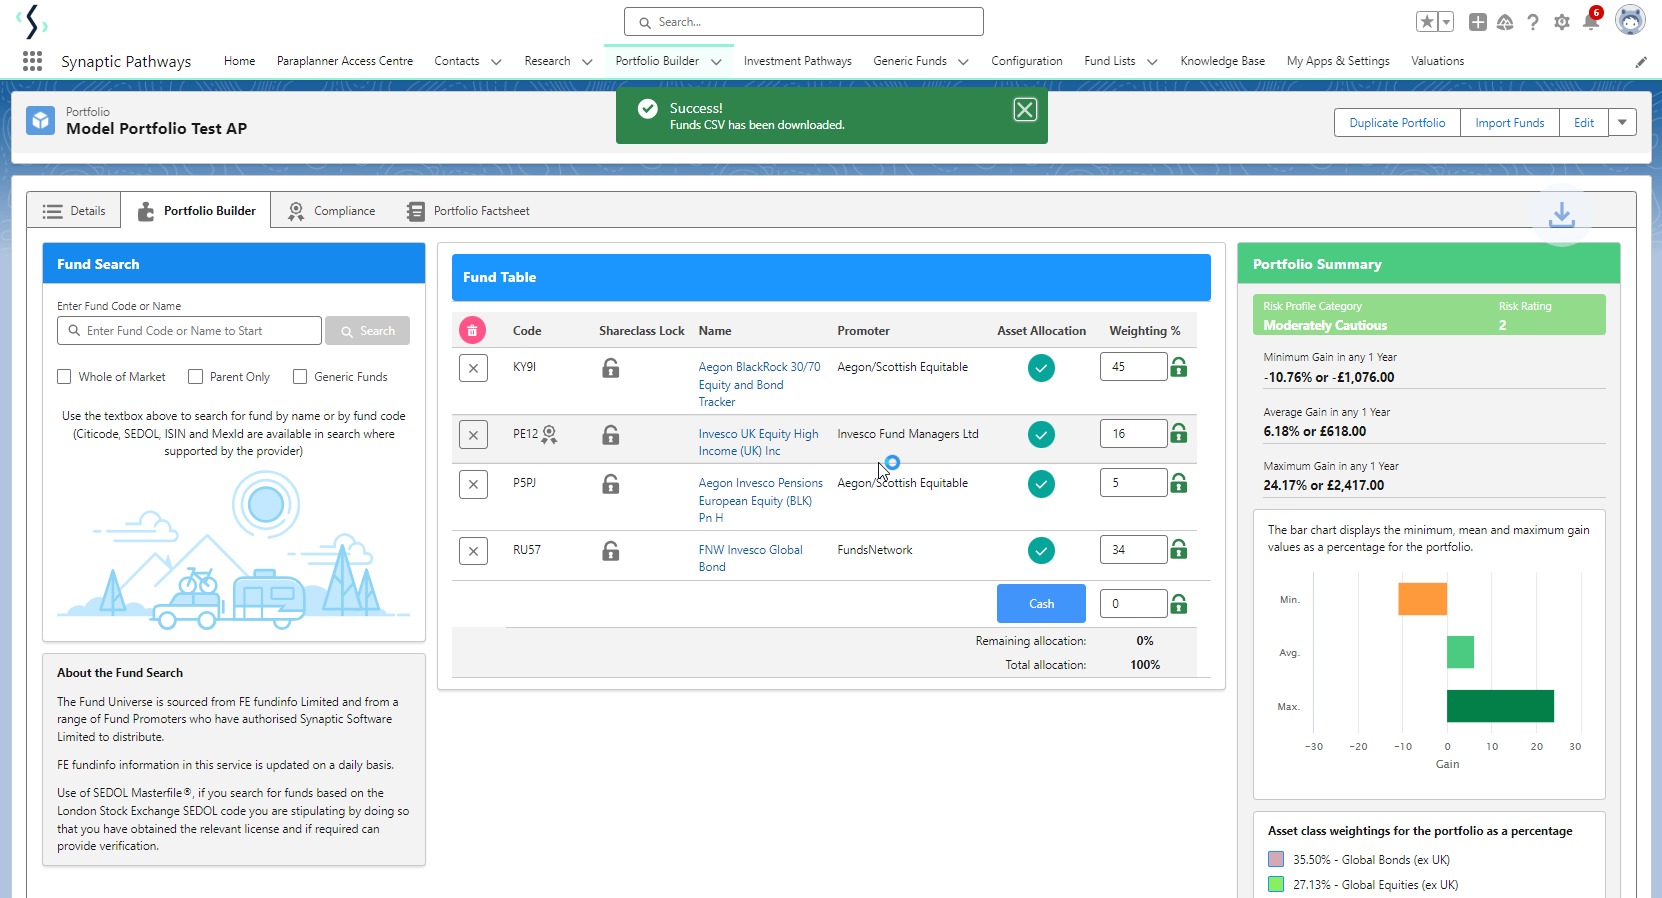1662x898 pixels.
Task: Open the notifications bell icon
Action: pyautogui.click(x=1591, y=22)
